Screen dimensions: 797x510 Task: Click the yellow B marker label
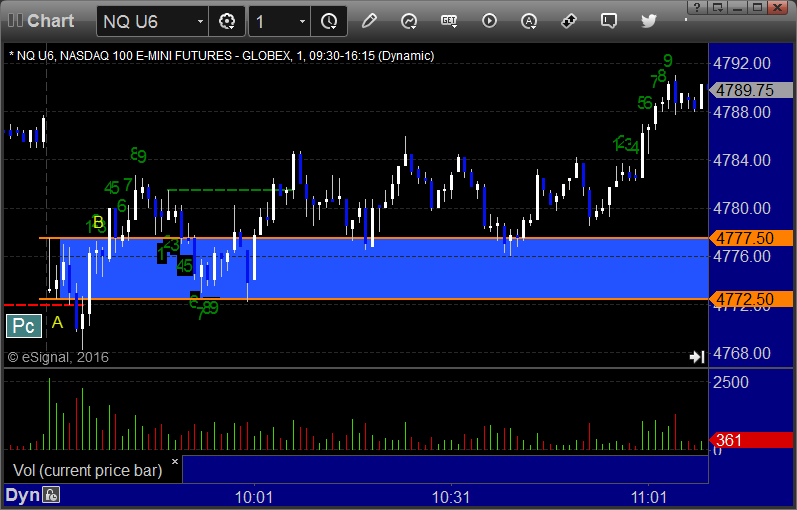coord(98,222)
